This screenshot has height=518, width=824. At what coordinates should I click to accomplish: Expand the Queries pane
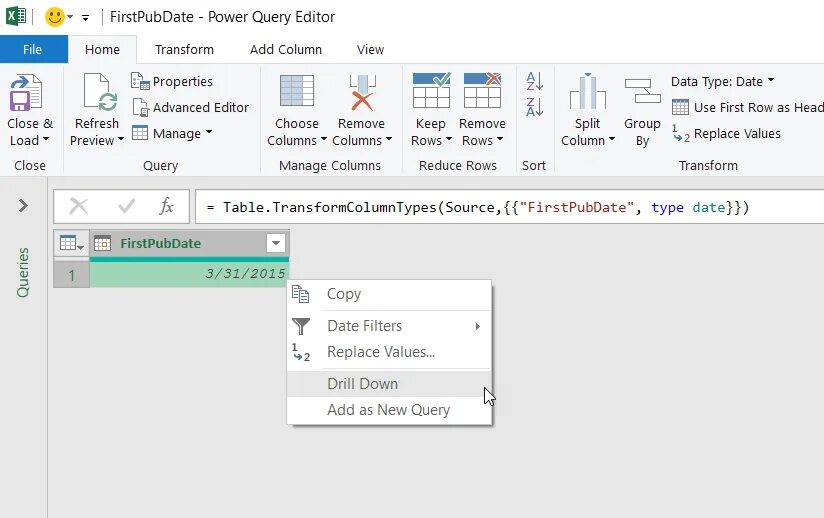[x=23, y=205]
